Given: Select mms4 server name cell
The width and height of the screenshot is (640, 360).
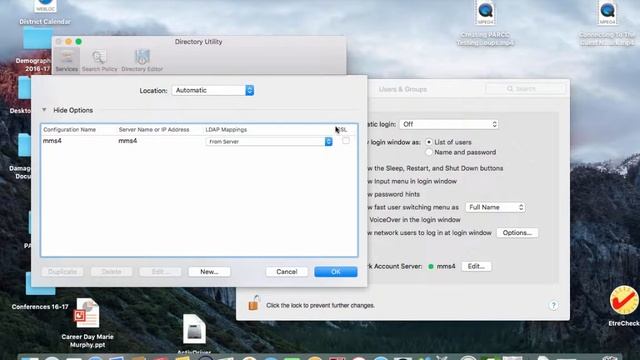Looking at the screenshot, I should coord(127,141).
